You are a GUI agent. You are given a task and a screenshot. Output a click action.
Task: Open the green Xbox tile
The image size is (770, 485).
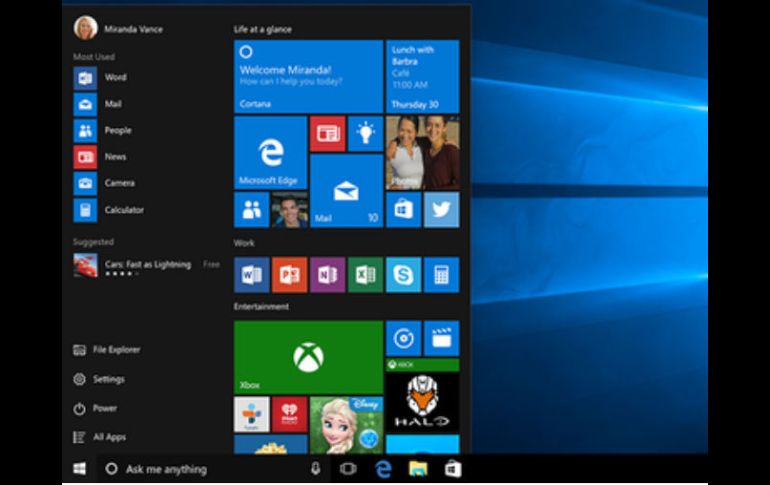tap(308, 357)
